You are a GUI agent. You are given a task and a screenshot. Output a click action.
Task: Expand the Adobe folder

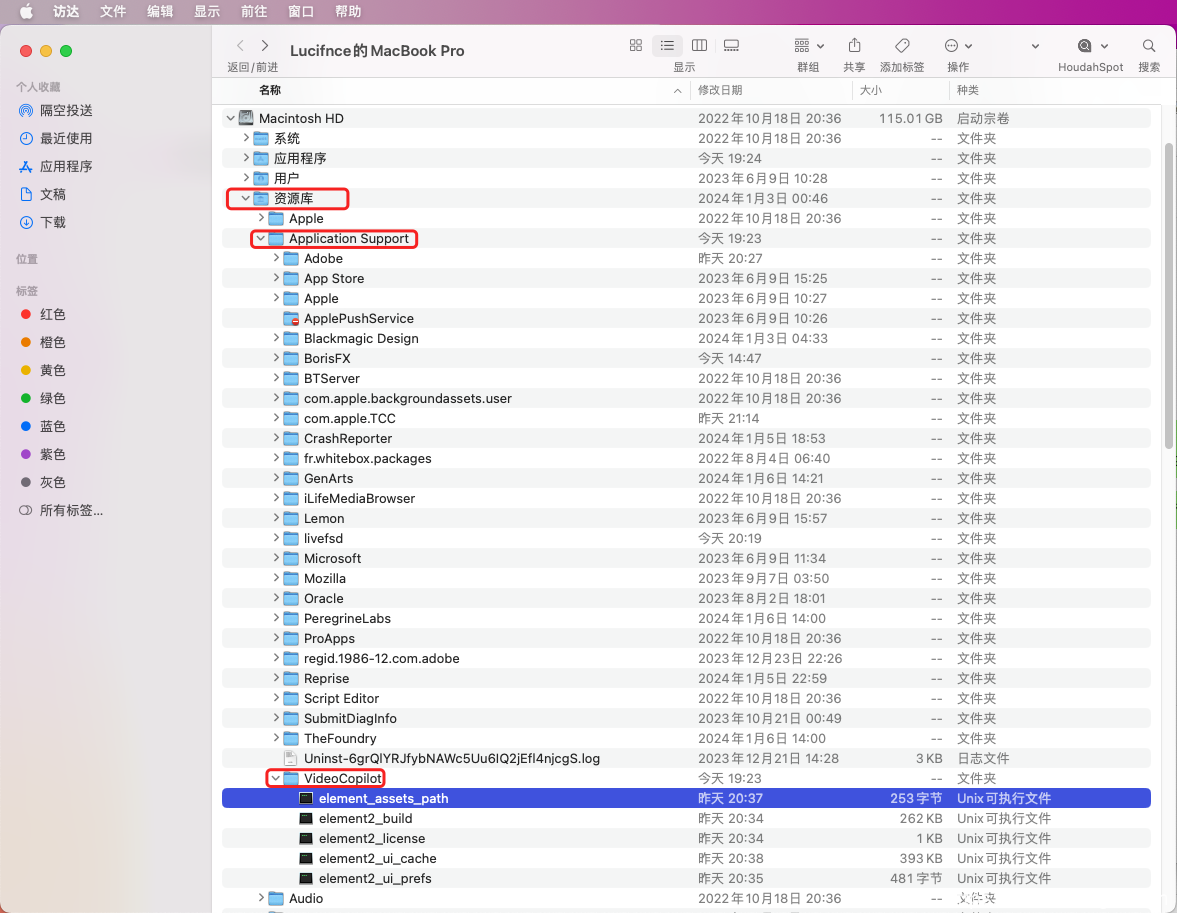277,258
